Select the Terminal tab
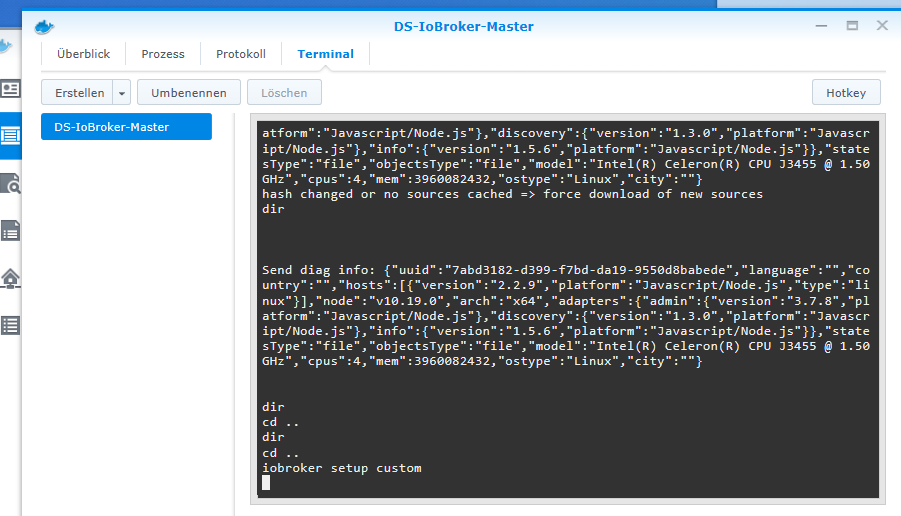The width and height of the screenshot is (901, 516). [325, 54]
